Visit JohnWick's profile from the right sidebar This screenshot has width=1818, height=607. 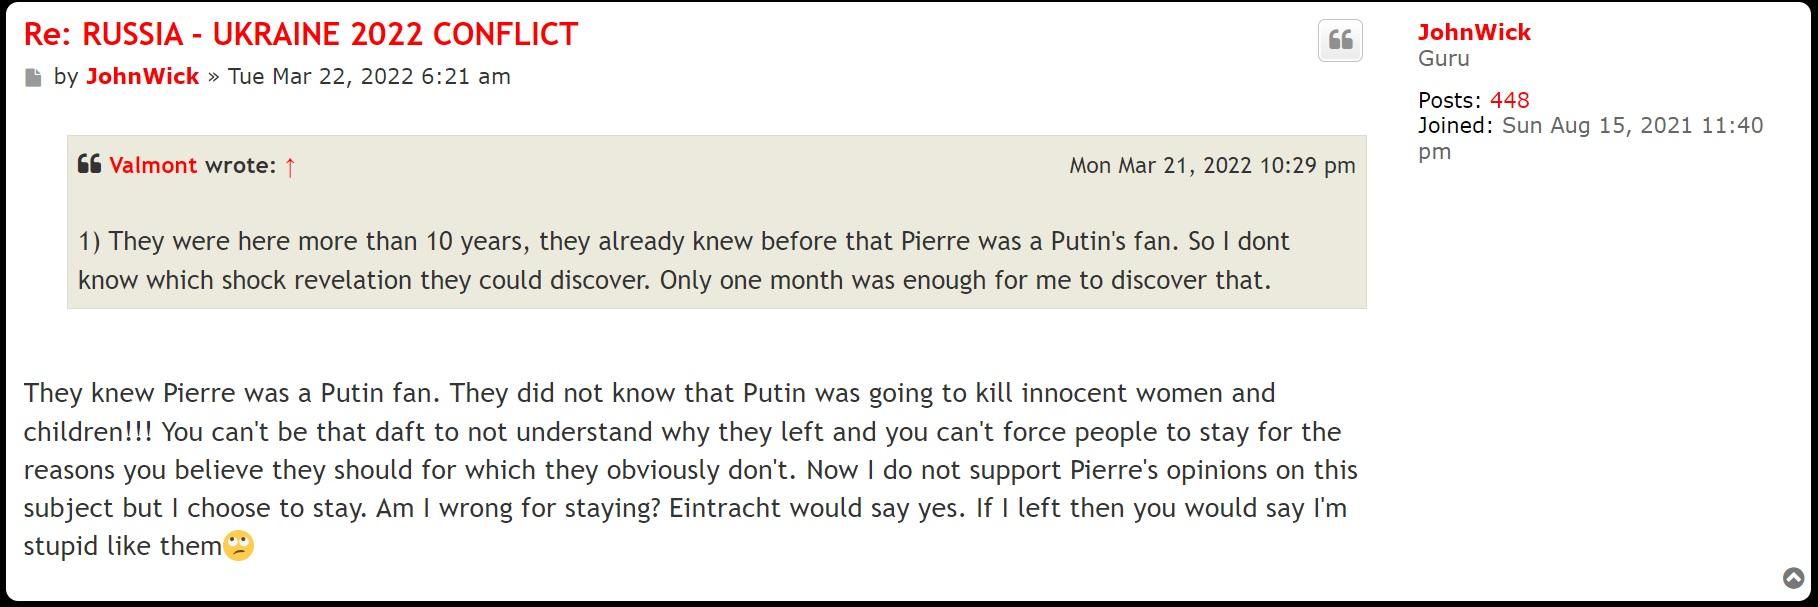point(1474,33)
